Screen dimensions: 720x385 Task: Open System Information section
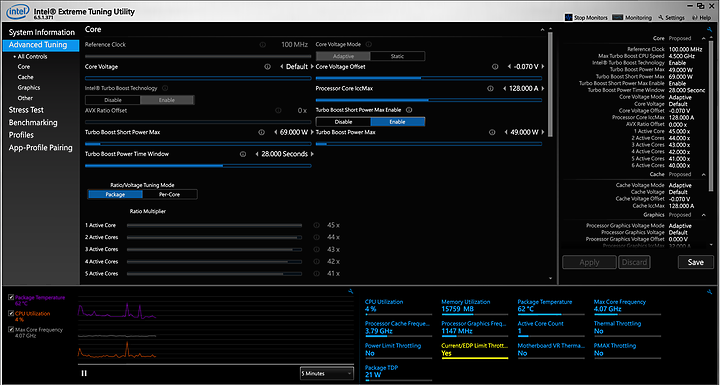(41, 32)
